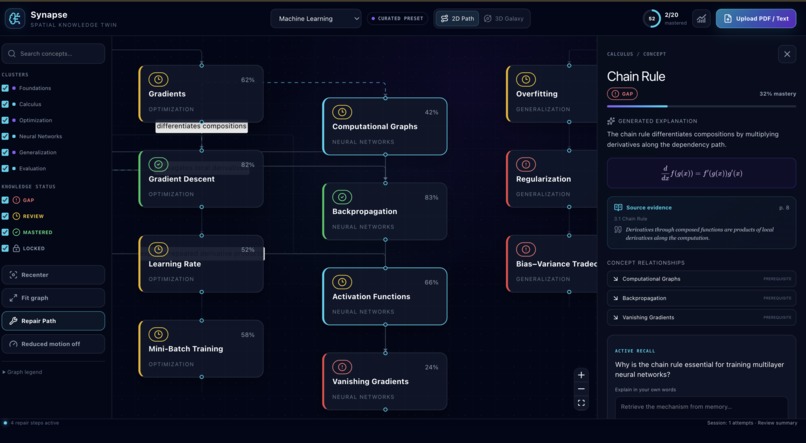
Task: Click the 'Review summary' status bar text
Action: click(x=778, y=423)
